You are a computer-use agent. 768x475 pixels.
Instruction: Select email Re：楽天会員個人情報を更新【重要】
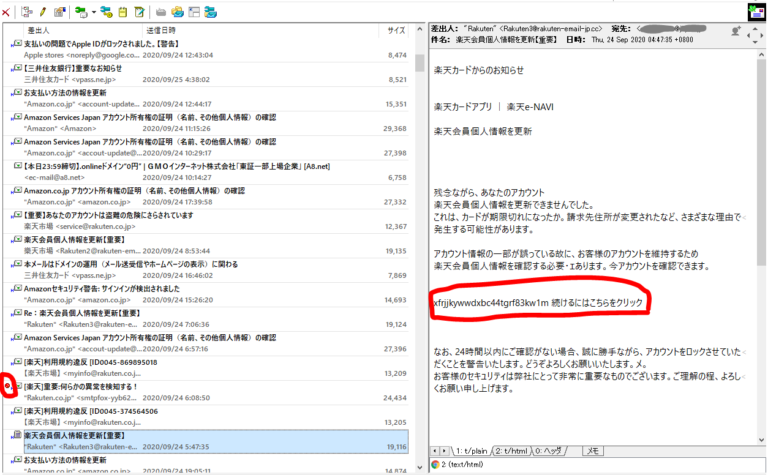[208, 319]
